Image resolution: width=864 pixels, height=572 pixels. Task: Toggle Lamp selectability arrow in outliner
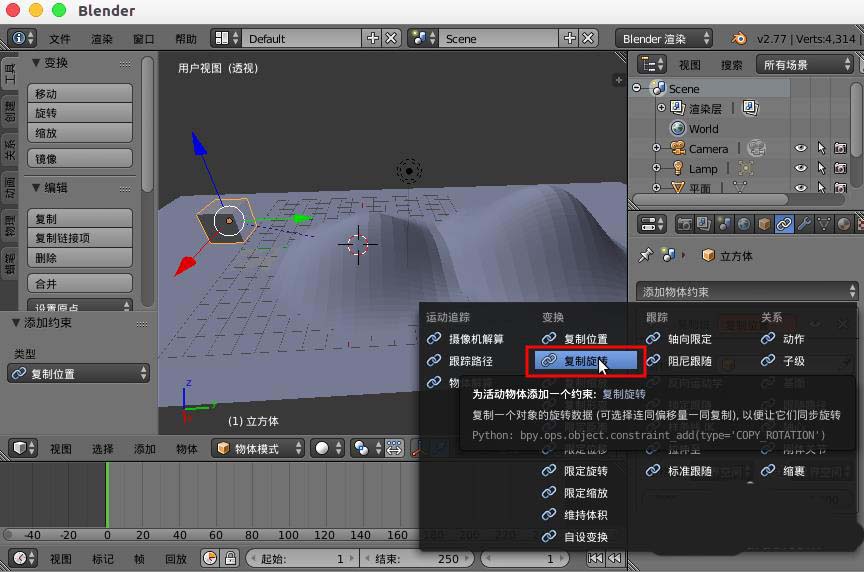pos(821,168)
